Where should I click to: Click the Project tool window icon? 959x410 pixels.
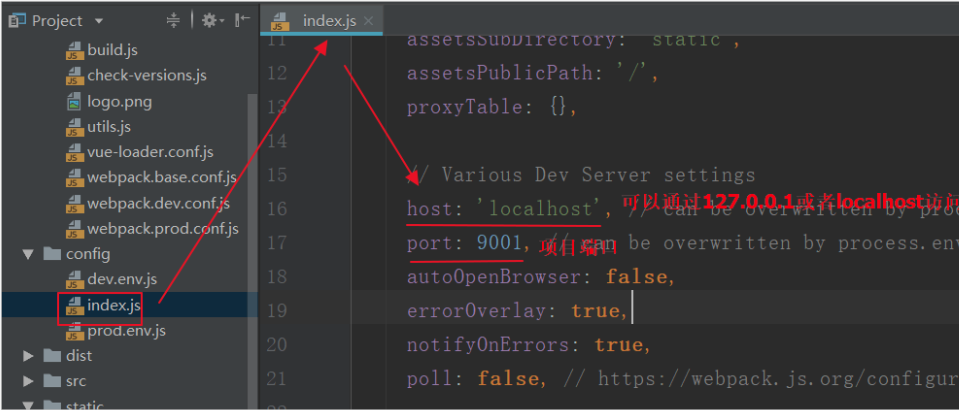pos(17,21)
